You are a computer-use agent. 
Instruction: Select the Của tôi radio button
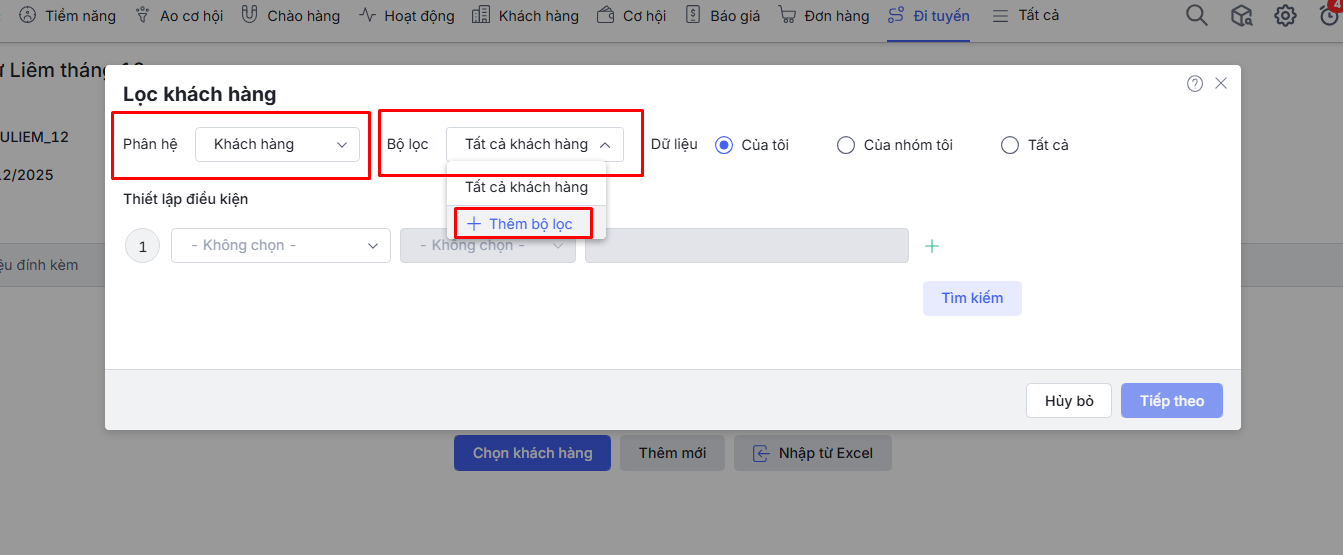(x=725, y=145)
